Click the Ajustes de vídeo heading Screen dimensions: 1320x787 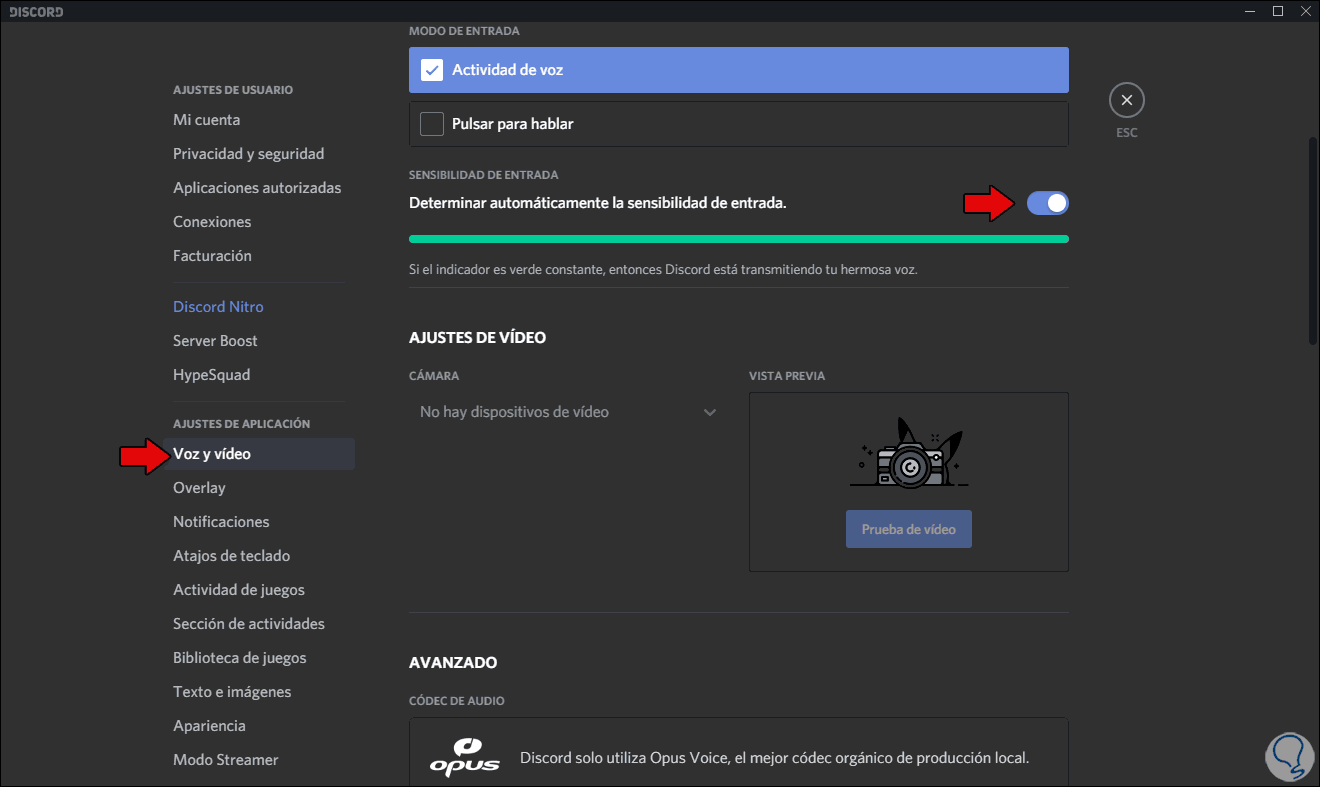478,338
